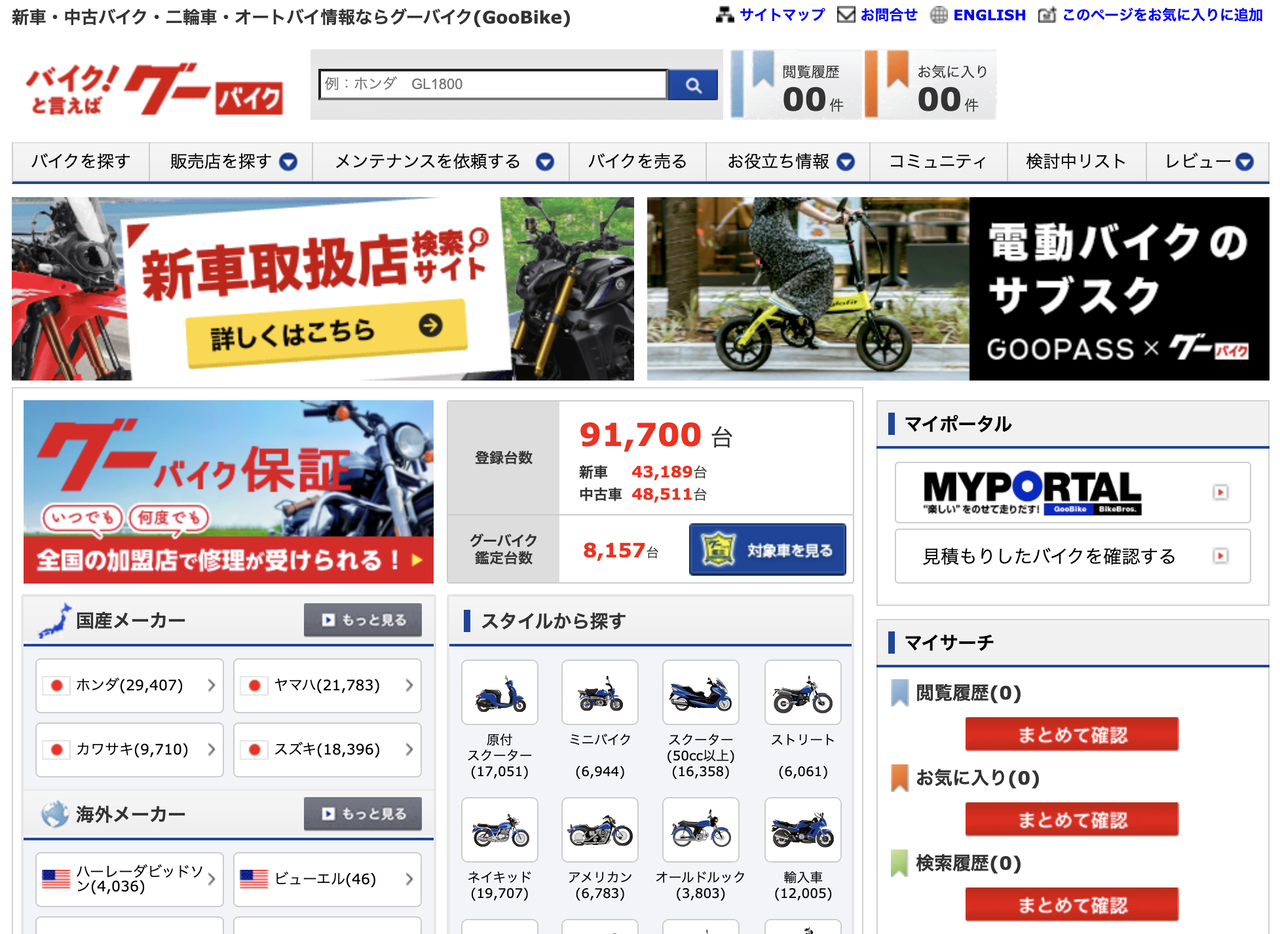Open the 電動バイクのサブスク banner
This screenshot has width=1280, height=934.
coord(958,289)
